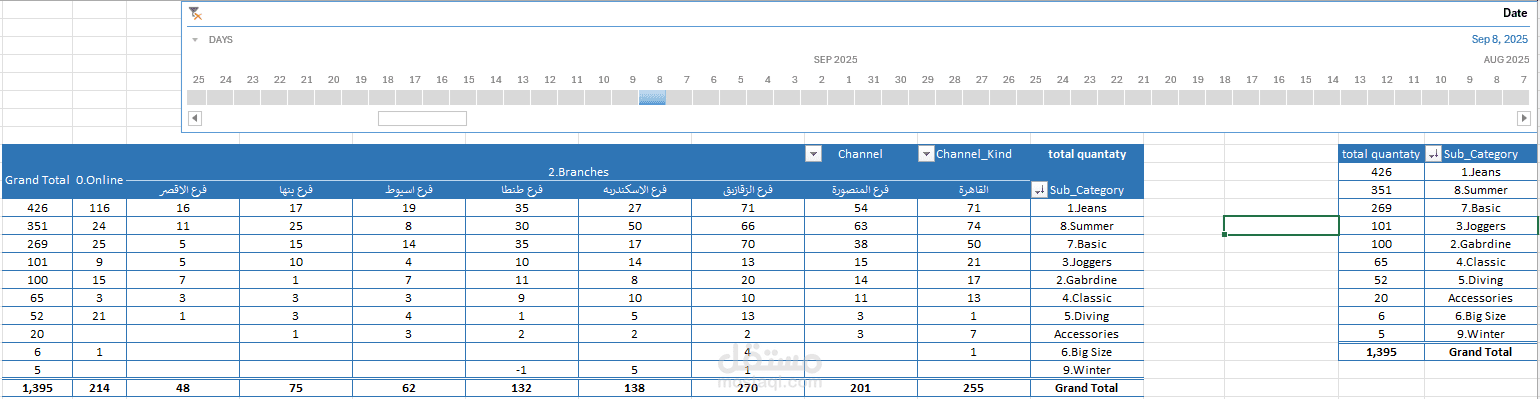Select the -1 value in the Winter row

(521, 370)
